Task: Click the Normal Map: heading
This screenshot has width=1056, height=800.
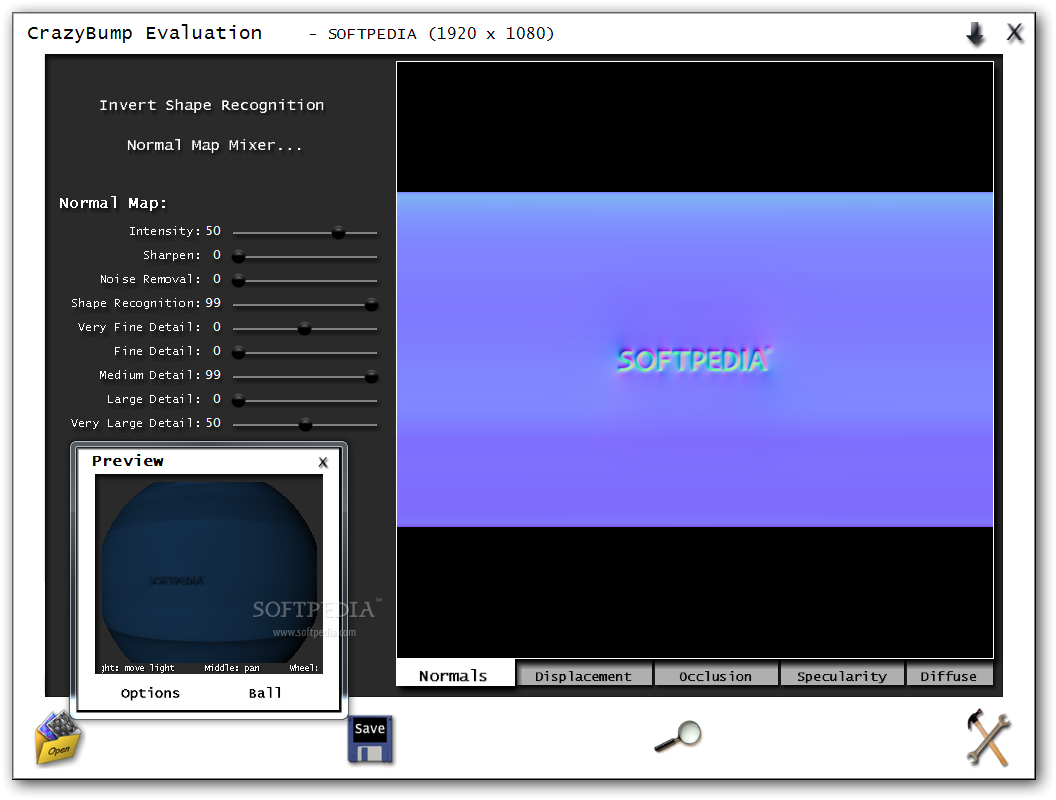Action: click(x=112, y=203)
